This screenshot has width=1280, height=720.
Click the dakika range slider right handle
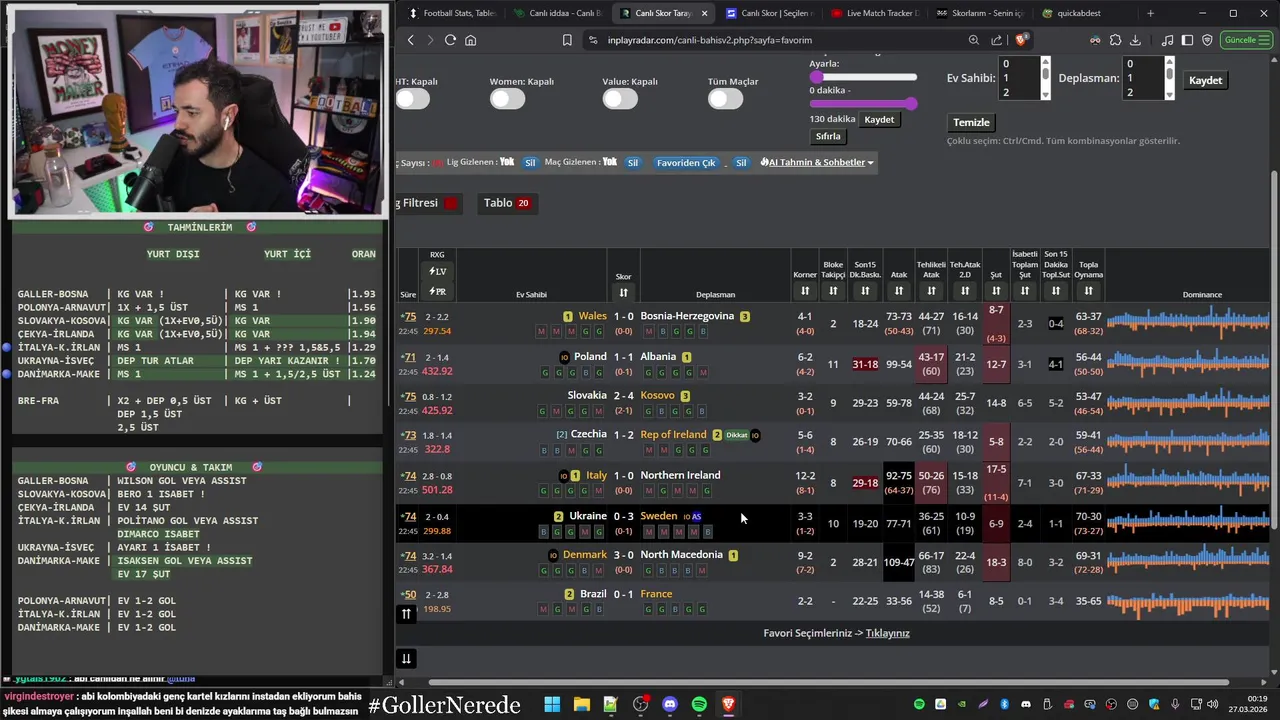[x=910, y=103]
